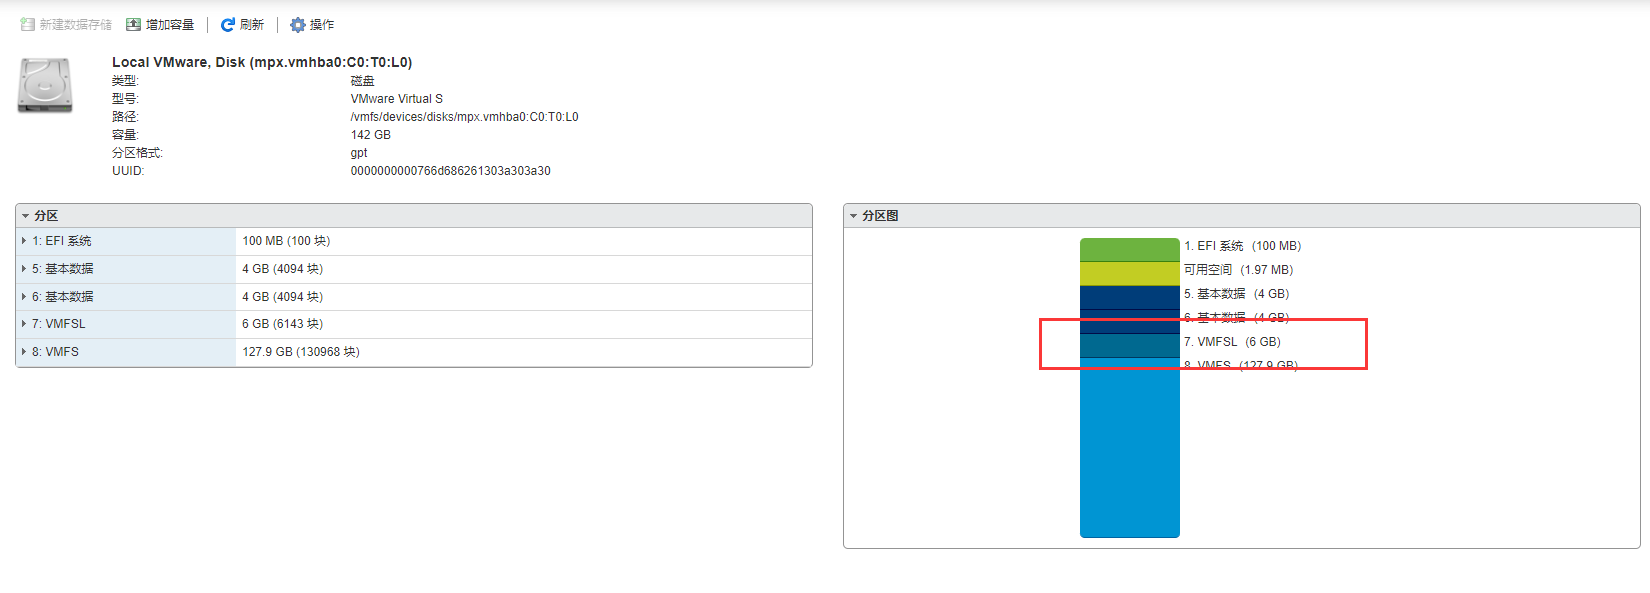The width and height of the screenshot is (1650, 593).
Task: Click the 增加容量 increase capacity icon
Action: coord(133,24)
